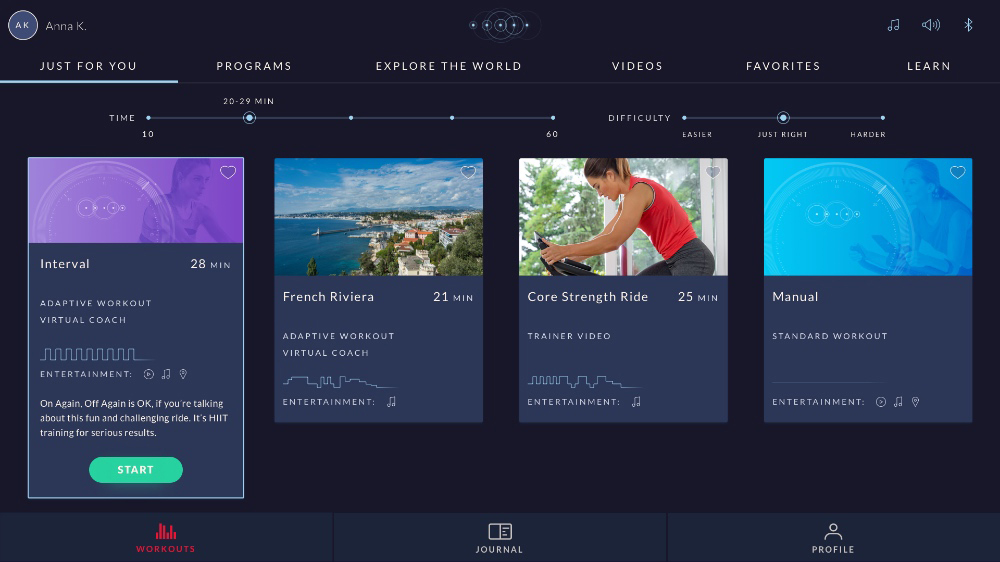Favorite the Interval workout heart
Screen dimensions: 1000x562
228,172
